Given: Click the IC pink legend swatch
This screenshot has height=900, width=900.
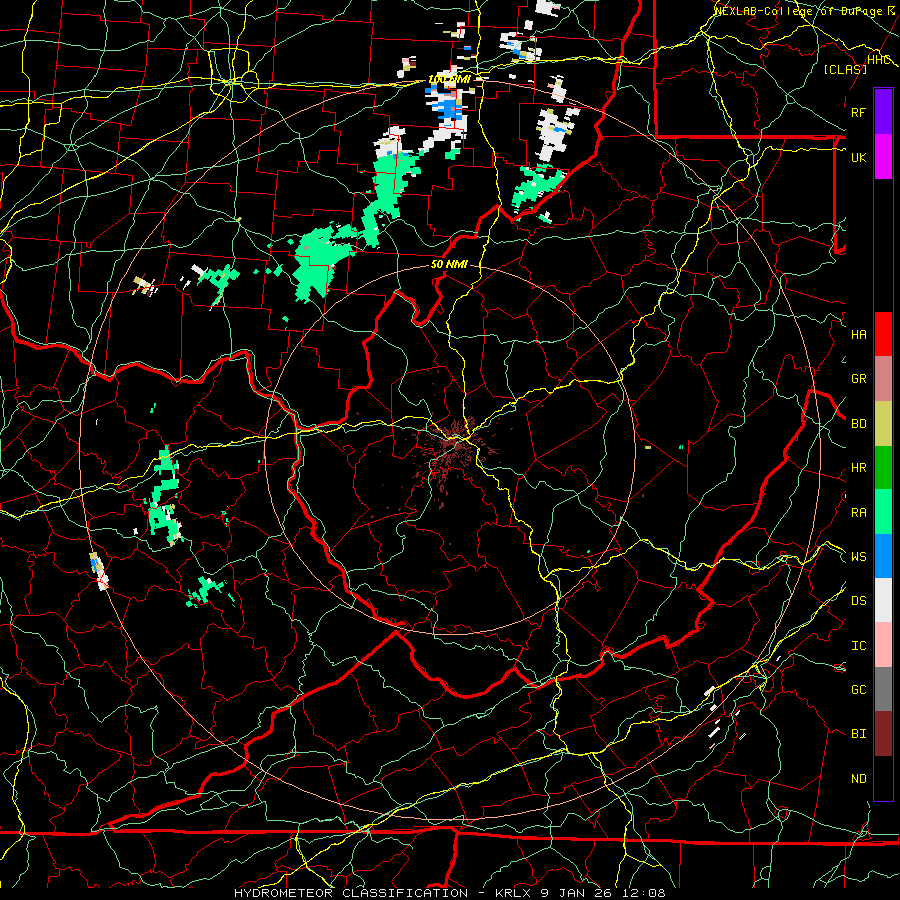Looking at the screenshot, I should 883,645.
